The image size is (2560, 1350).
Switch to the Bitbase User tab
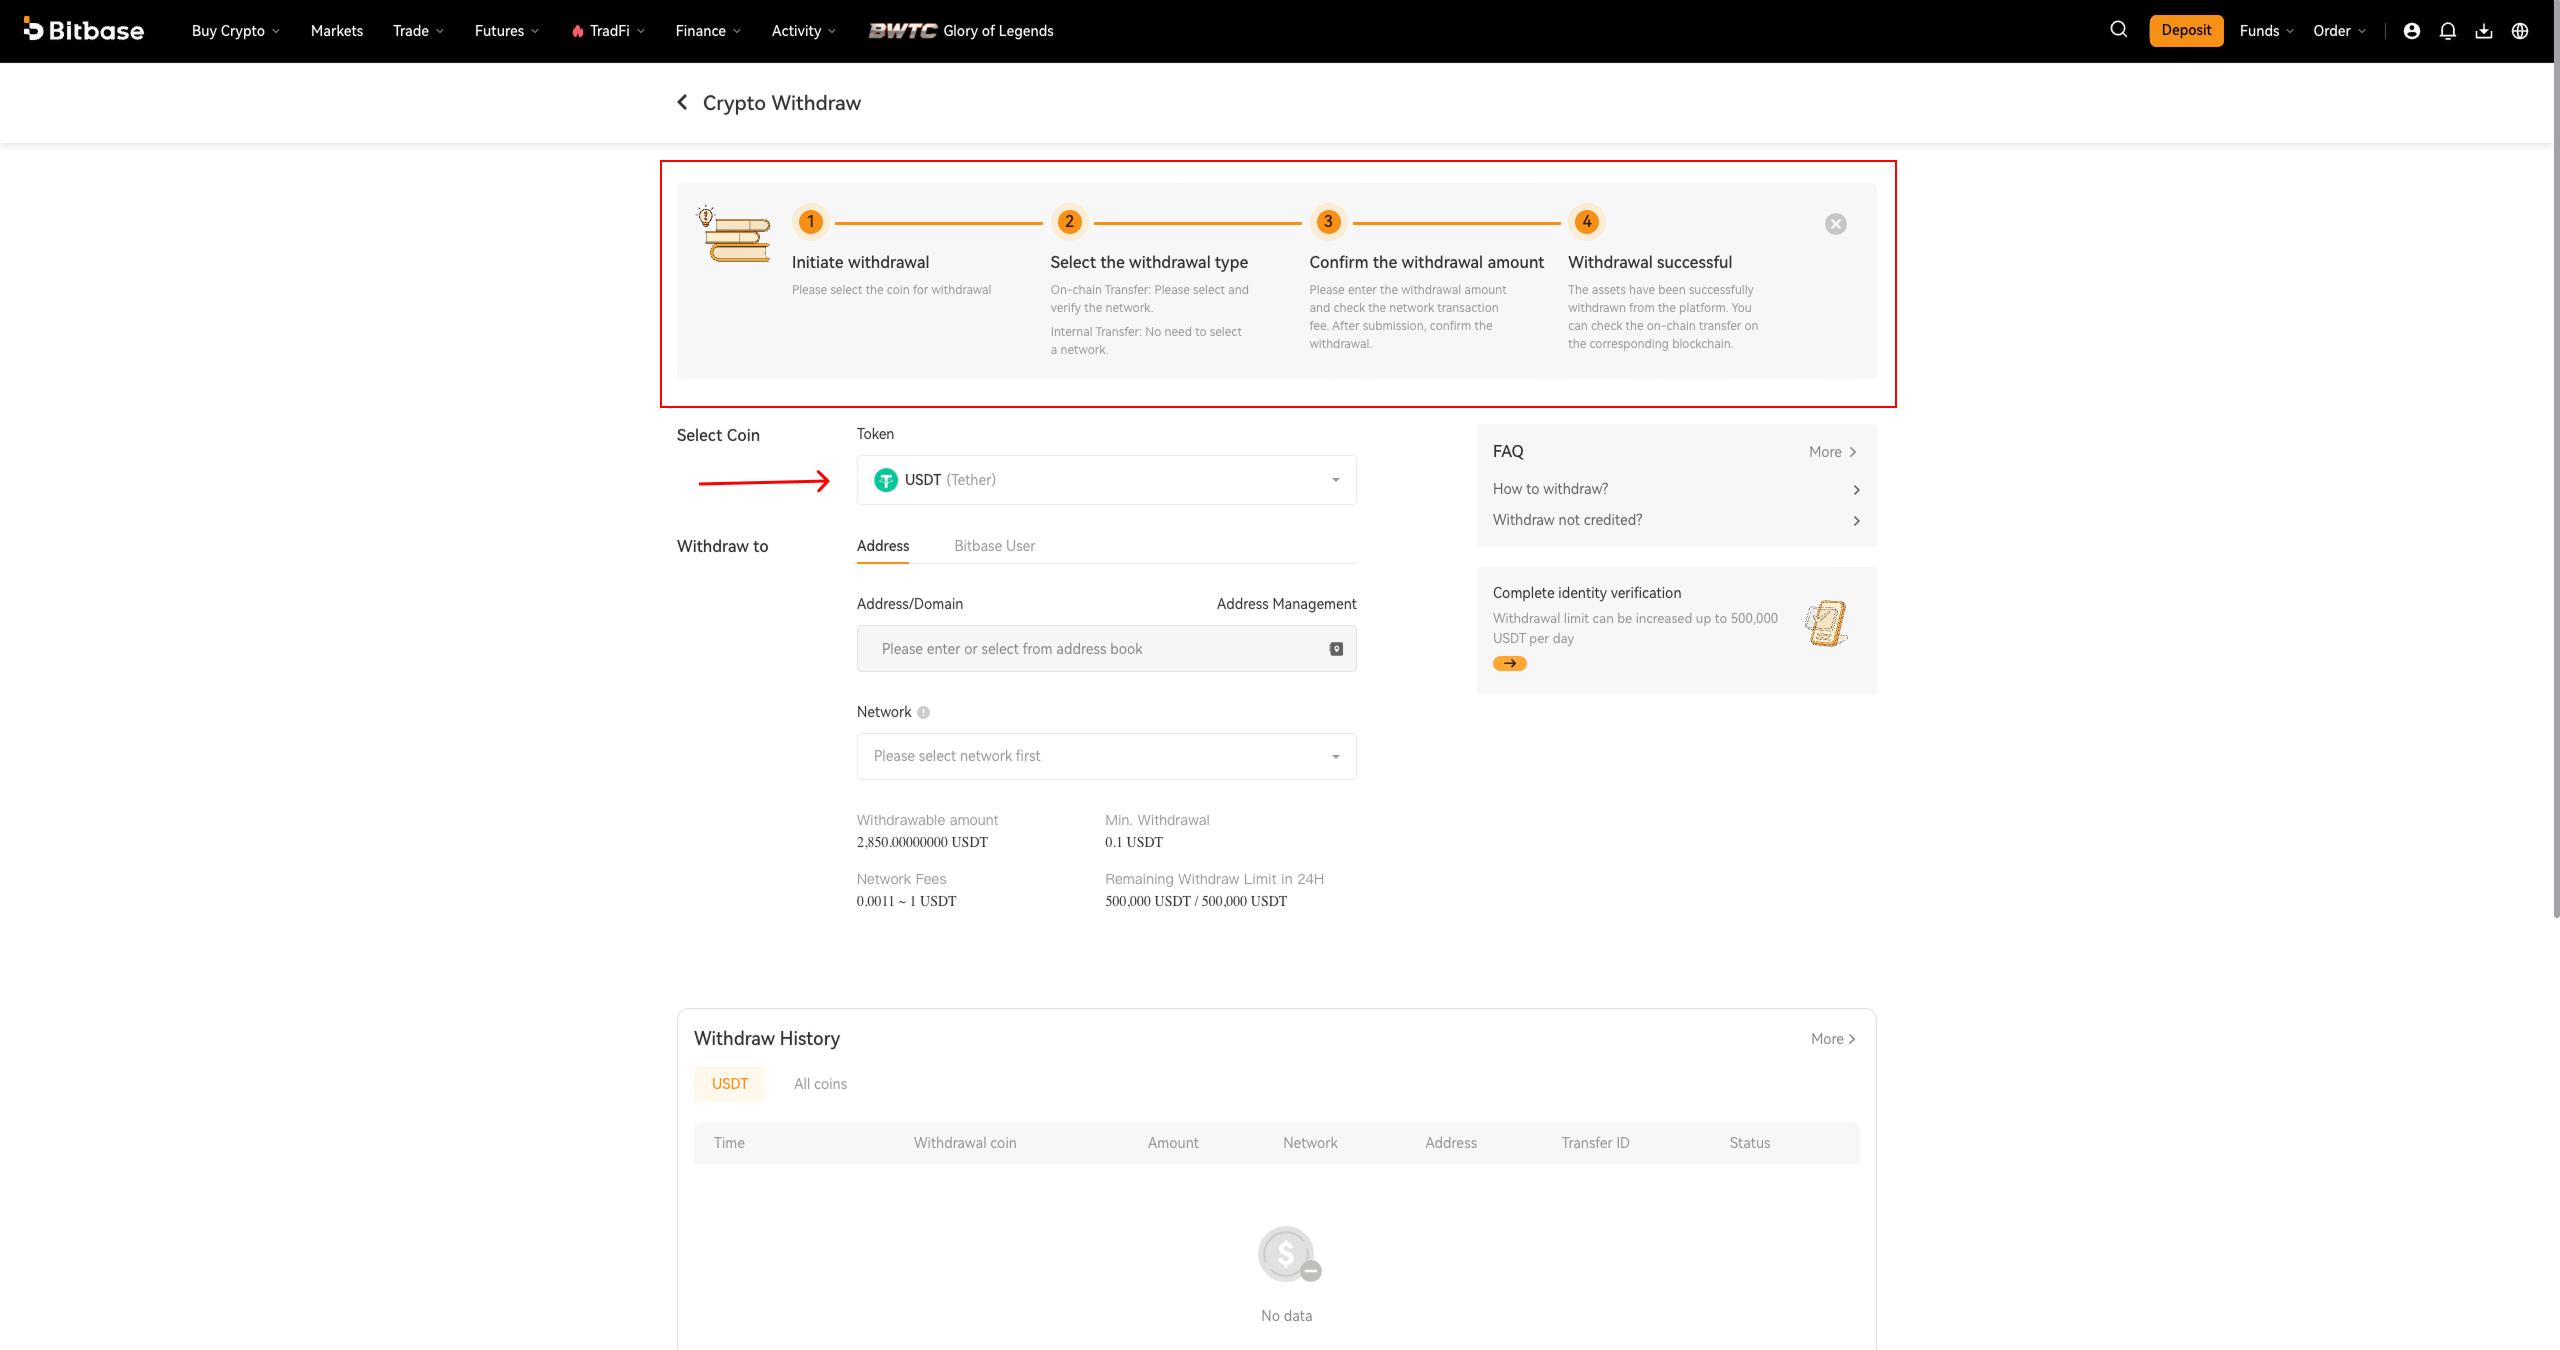click(x=994, y=546)
